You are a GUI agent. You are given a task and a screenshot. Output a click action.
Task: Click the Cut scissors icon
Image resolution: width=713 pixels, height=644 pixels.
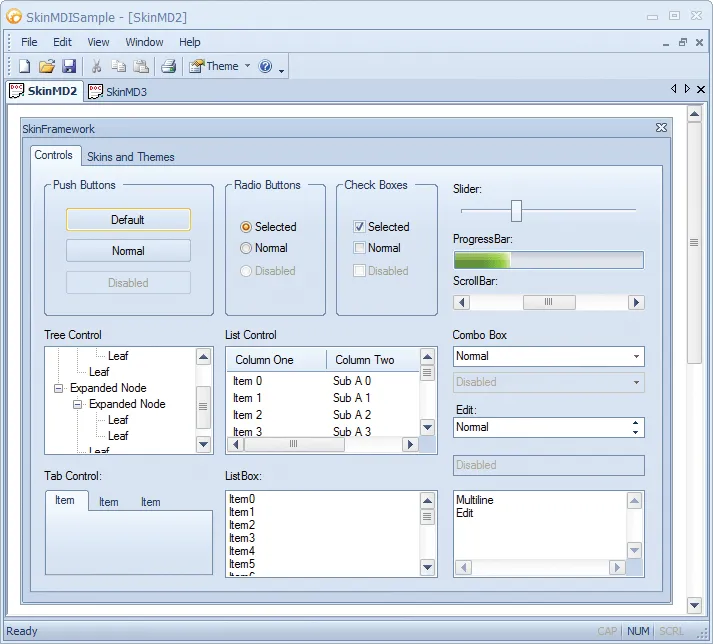click(x=96, y=66)
